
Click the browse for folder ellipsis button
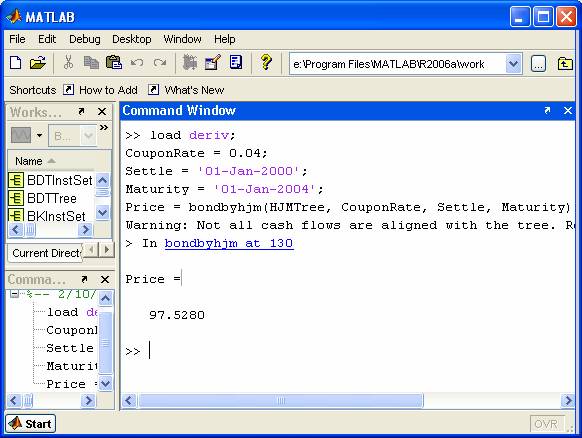pyautogui.click(x=538, y=64)
